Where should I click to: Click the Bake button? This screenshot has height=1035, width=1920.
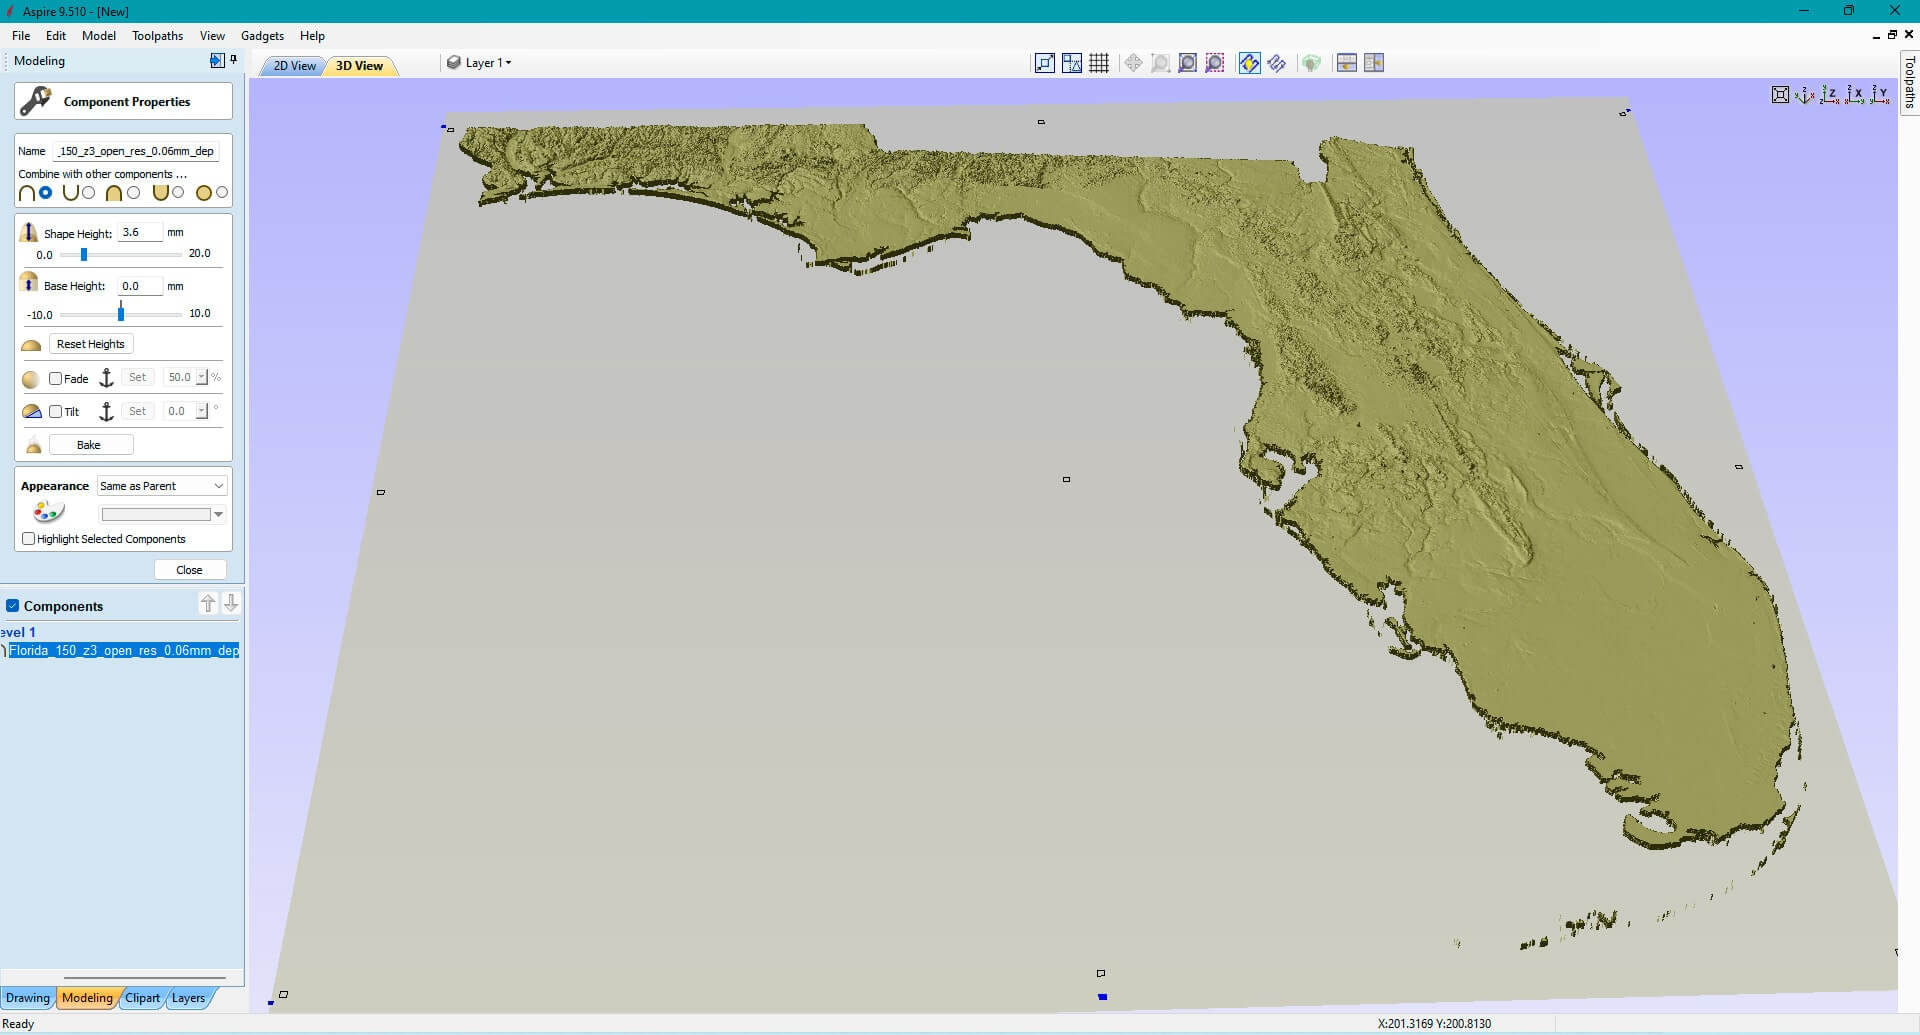[91, 445]
